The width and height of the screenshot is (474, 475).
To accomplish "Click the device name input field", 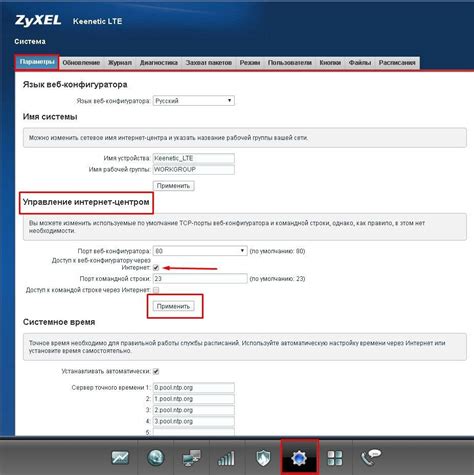I will click(x=194, y=158).
